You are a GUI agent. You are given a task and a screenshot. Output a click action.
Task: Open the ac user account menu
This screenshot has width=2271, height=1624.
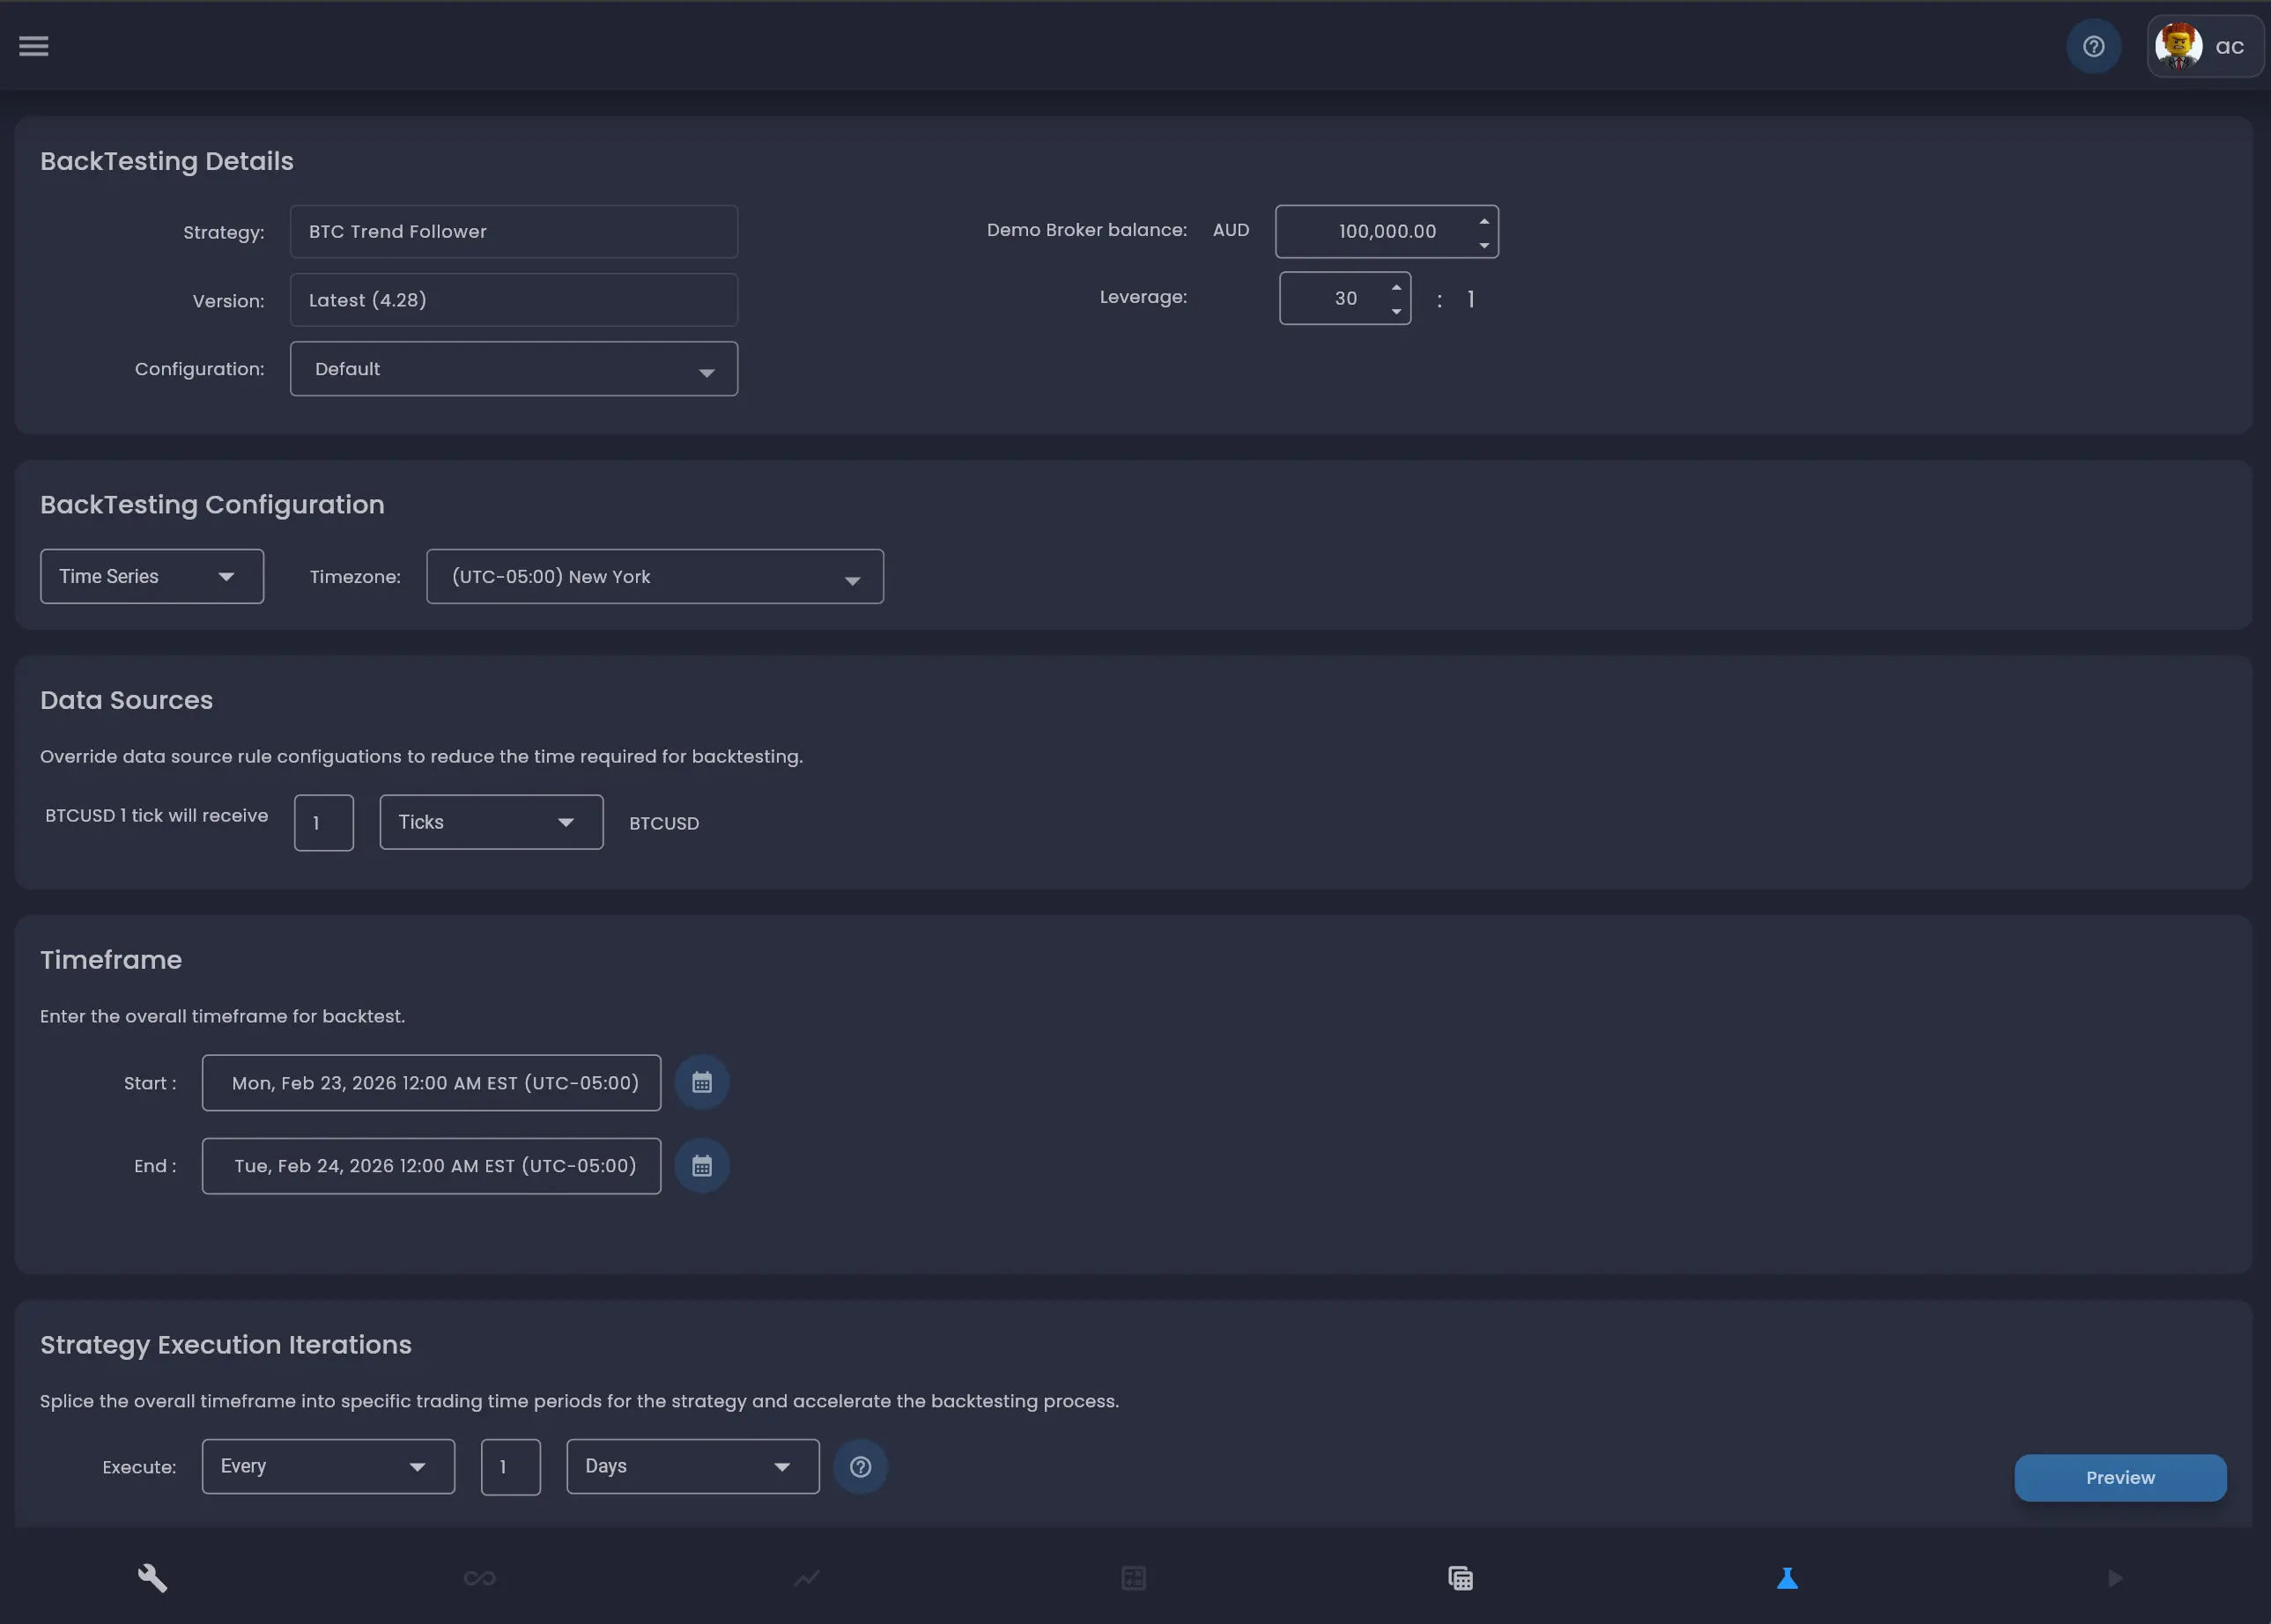click(x=2205, y=45)
